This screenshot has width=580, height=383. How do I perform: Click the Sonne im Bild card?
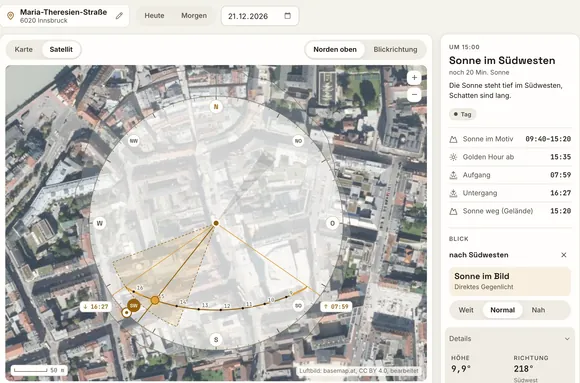pyautogui.click(x=510, y=281)
